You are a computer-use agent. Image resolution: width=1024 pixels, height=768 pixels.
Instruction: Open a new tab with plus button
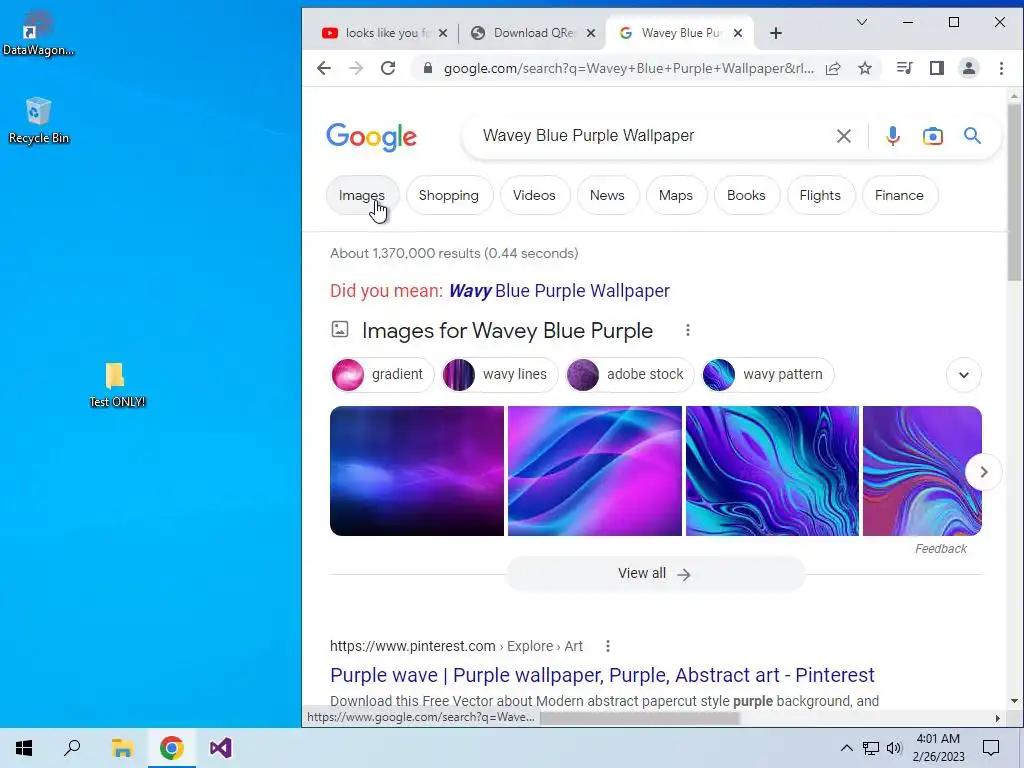776,33
